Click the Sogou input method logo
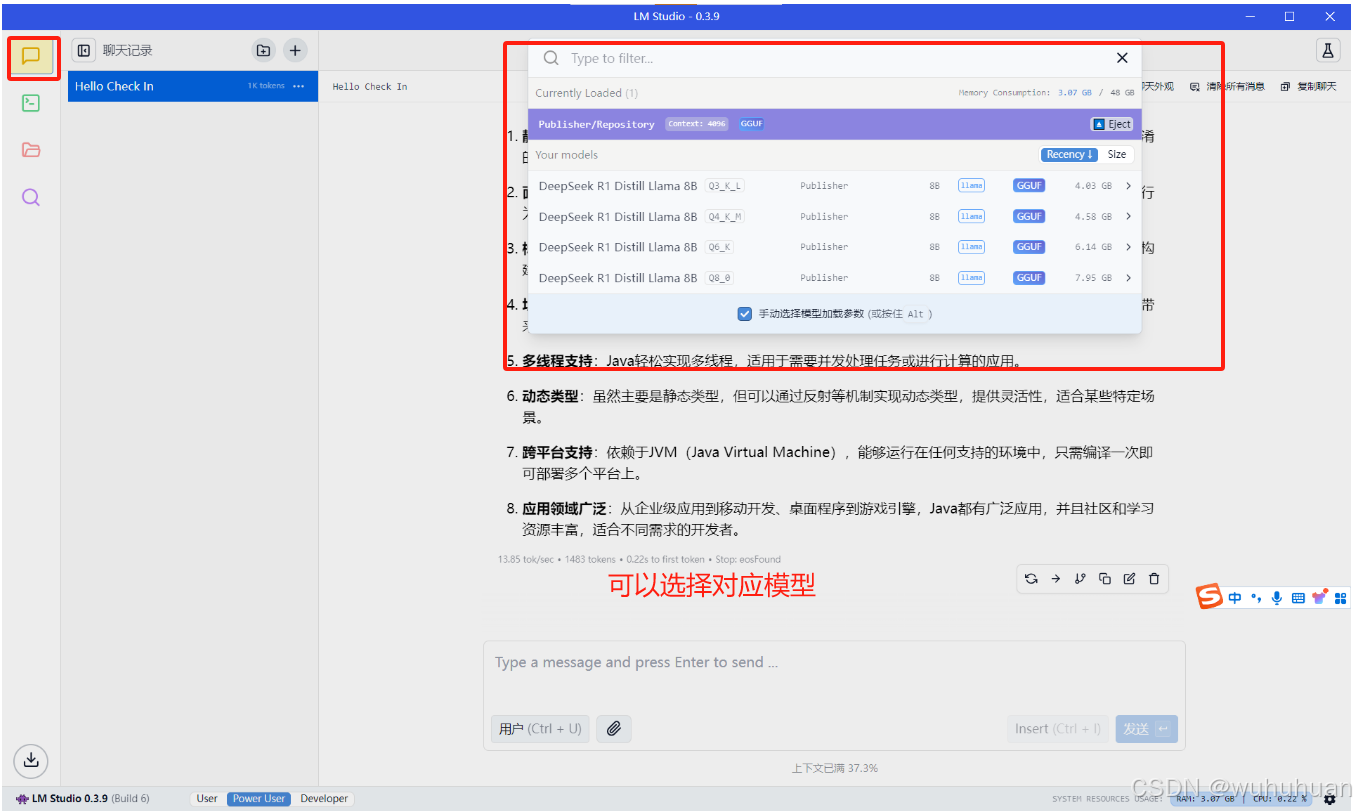This screenshot has width=1357, height=811. click(x=1210, y=597)
